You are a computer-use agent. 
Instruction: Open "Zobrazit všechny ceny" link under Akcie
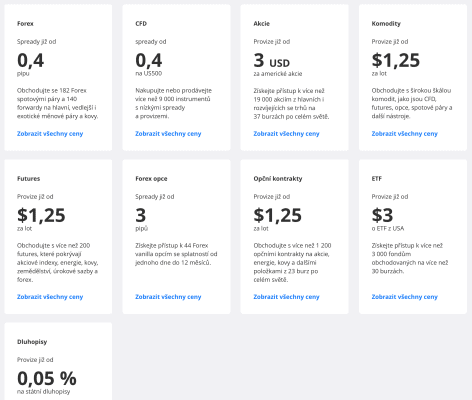point(286,134)
